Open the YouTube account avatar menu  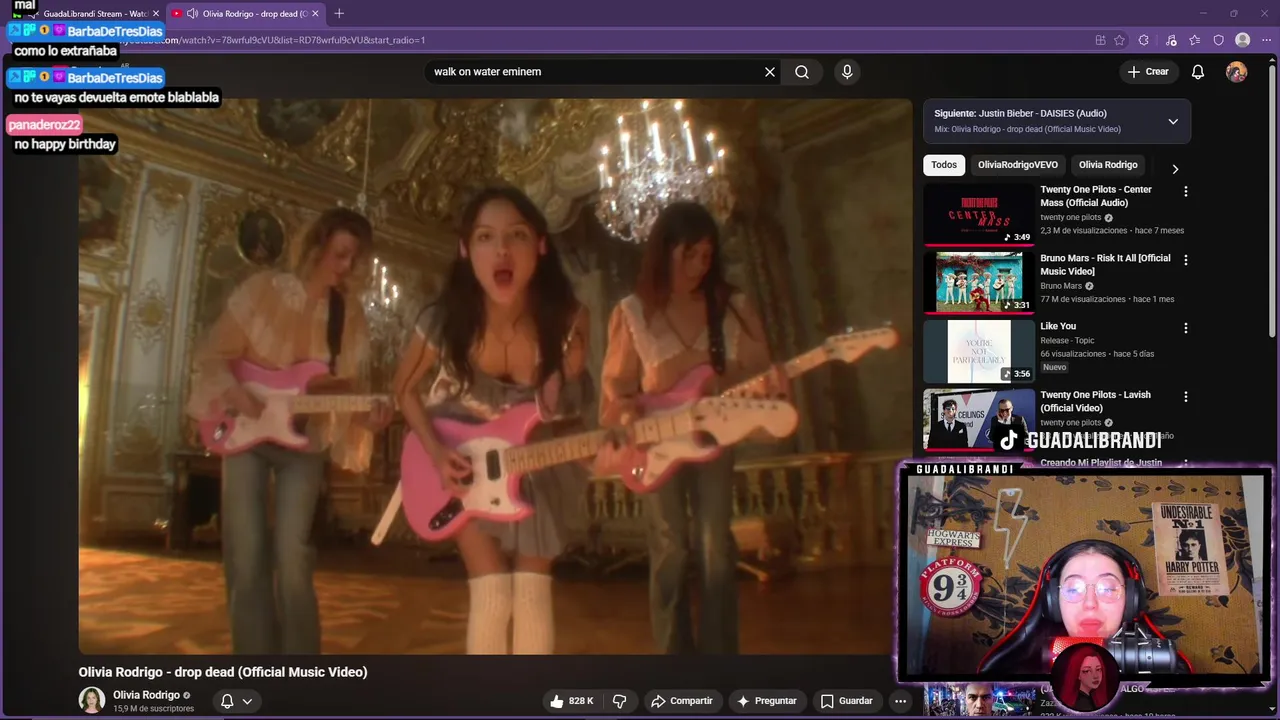tap(1237, 72)
